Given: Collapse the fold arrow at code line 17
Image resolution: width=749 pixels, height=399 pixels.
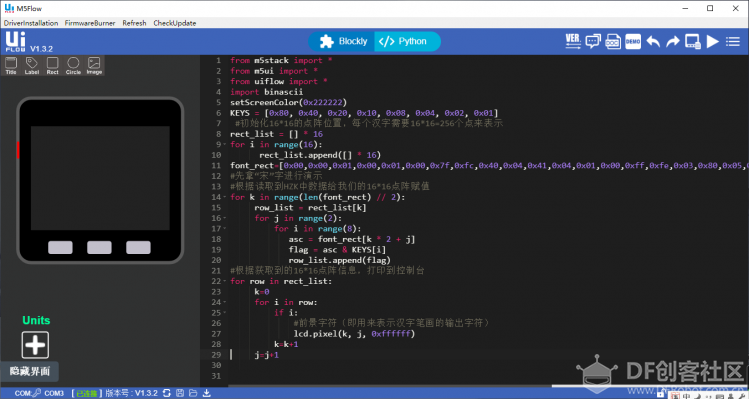Looking at the screenshot, I should coord(225,229).
